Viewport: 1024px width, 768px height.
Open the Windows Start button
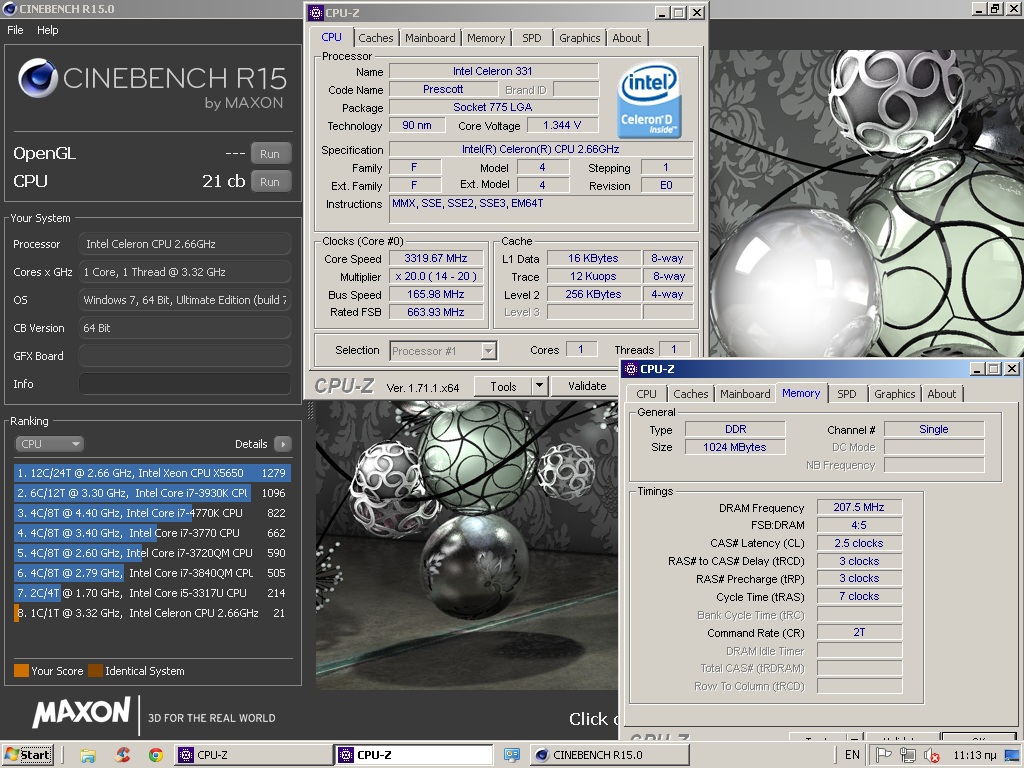[x=28, y=755]
